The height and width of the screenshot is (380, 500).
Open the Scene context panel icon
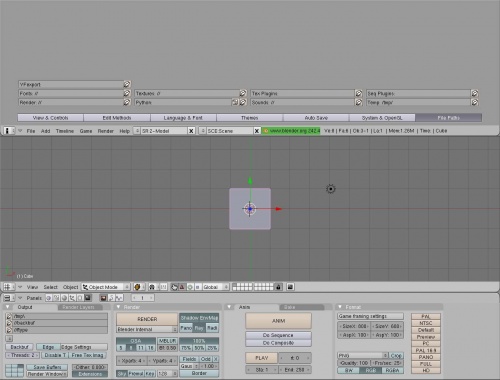[87, 298]
